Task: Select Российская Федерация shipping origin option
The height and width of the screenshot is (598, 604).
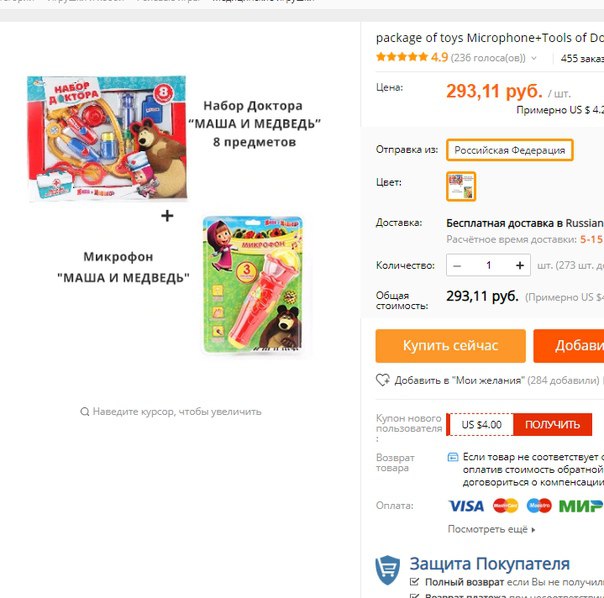Action: (510, 150)
